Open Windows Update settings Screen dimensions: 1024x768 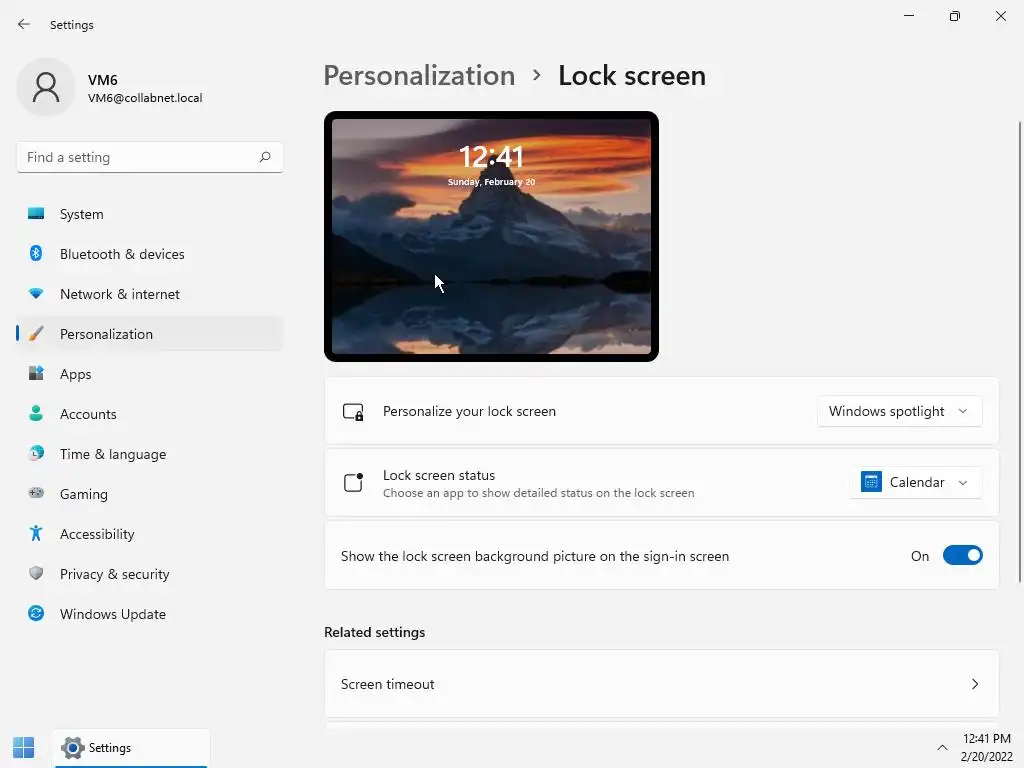click(150, 614)
